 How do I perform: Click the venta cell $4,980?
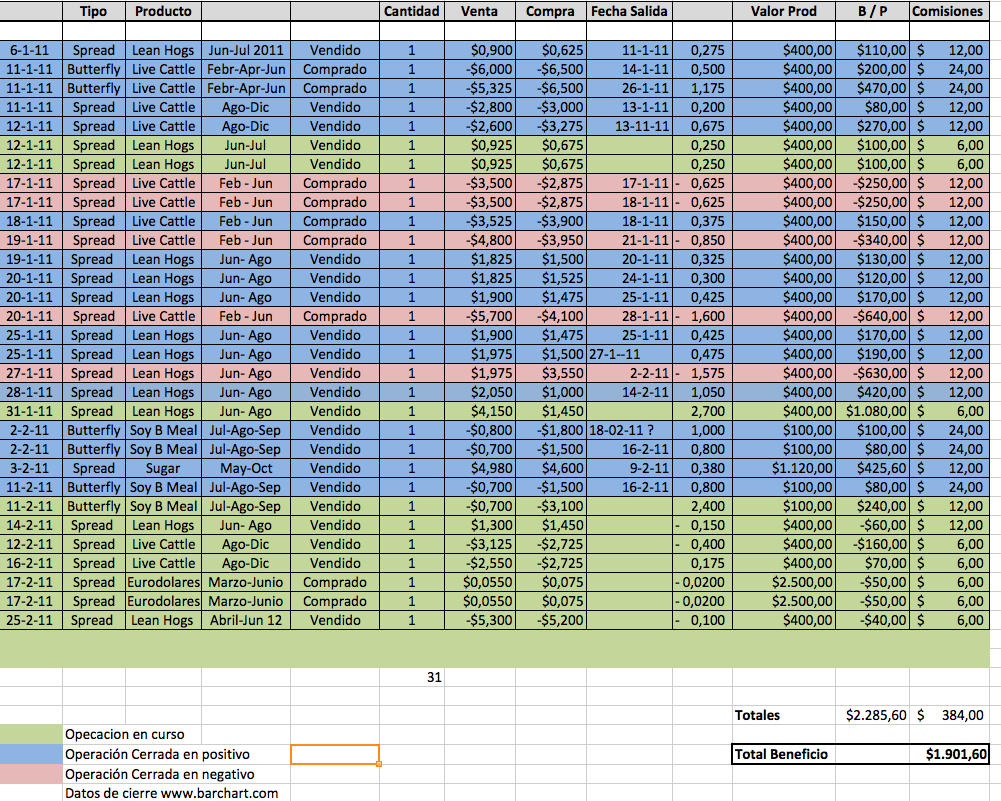(479, 468)
